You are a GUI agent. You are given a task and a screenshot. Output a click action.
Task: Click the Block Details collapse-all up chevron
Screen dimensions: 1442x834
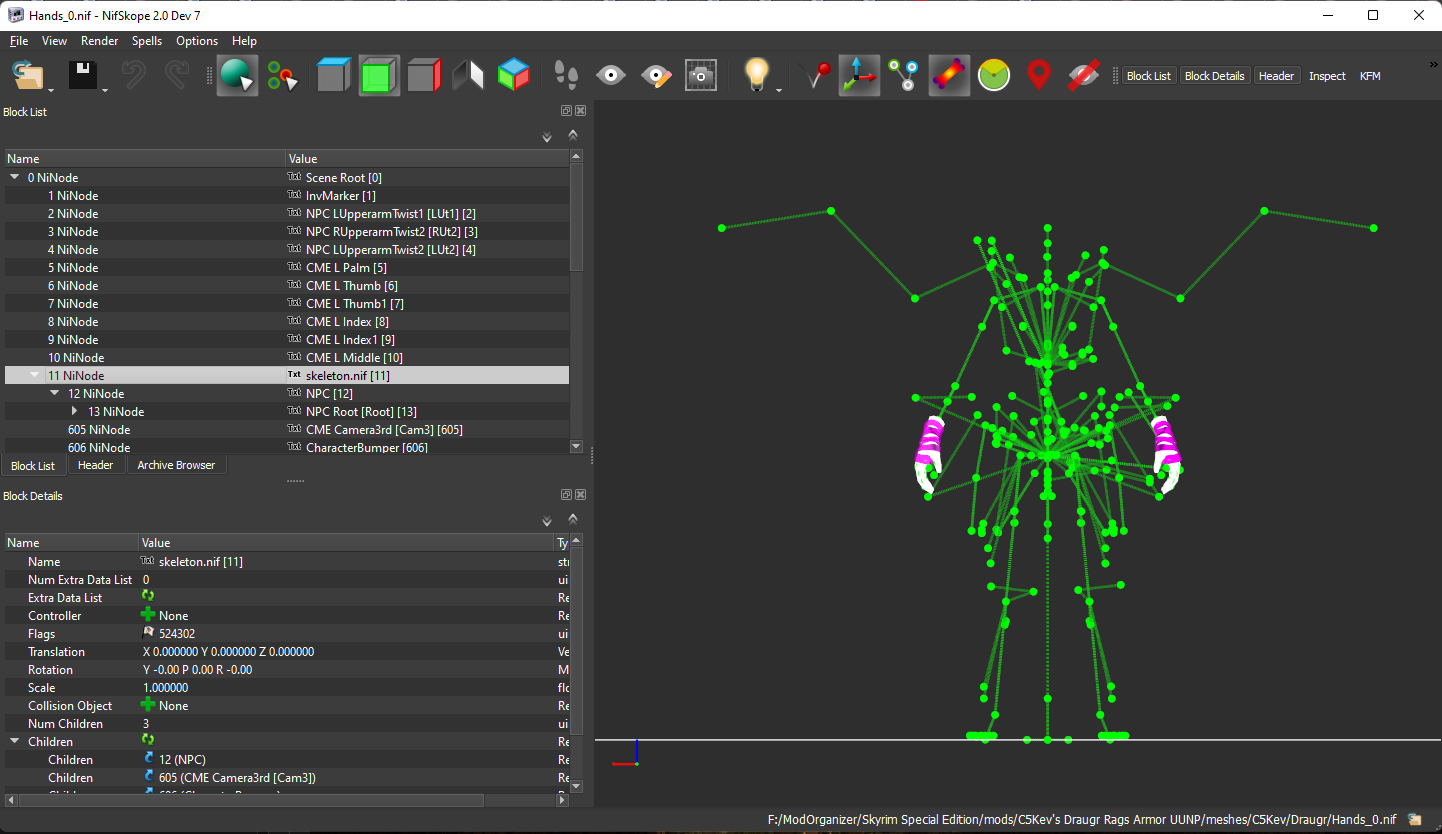[x=573, y=518]
